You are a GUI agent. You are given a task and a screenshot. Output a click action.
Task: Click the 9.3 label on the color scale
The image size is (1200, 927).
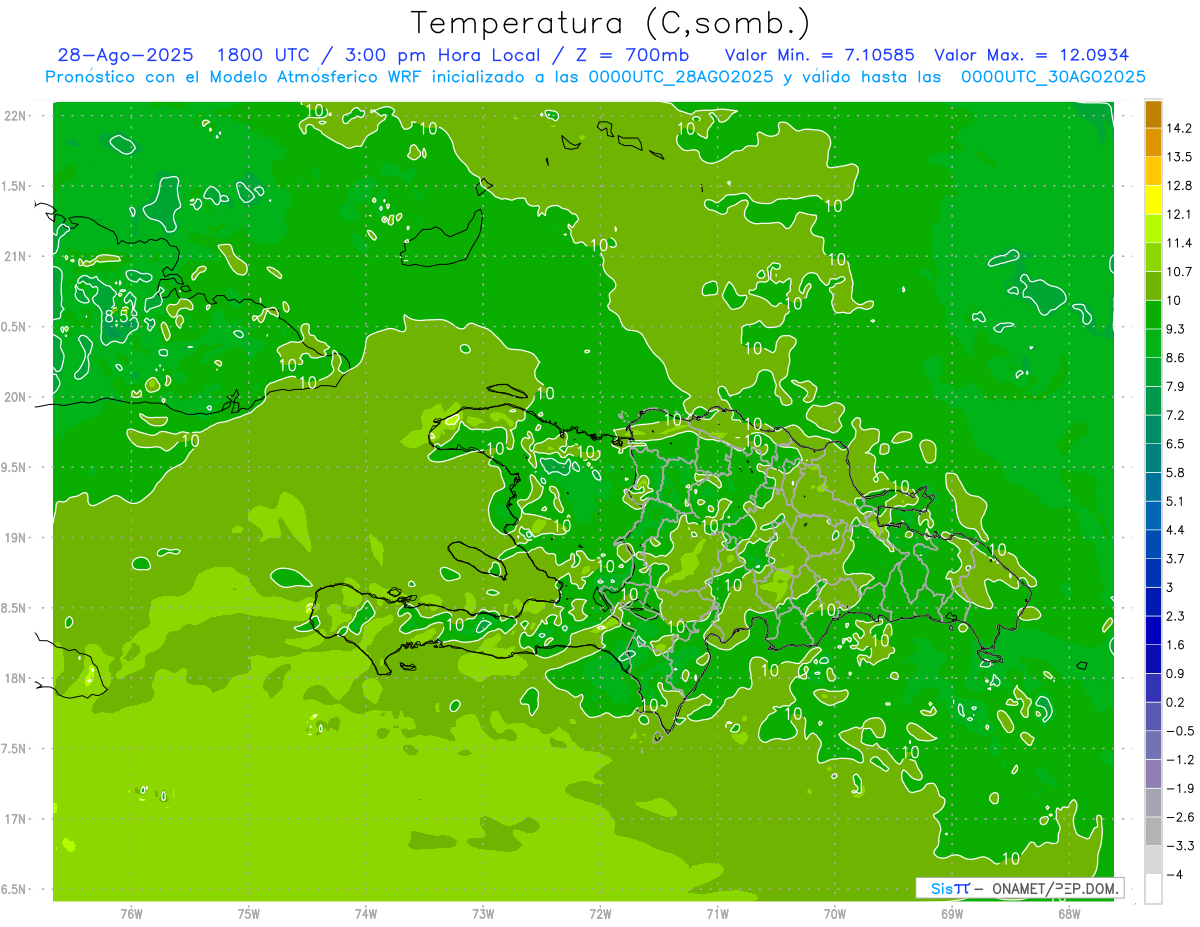(1178, 329)
